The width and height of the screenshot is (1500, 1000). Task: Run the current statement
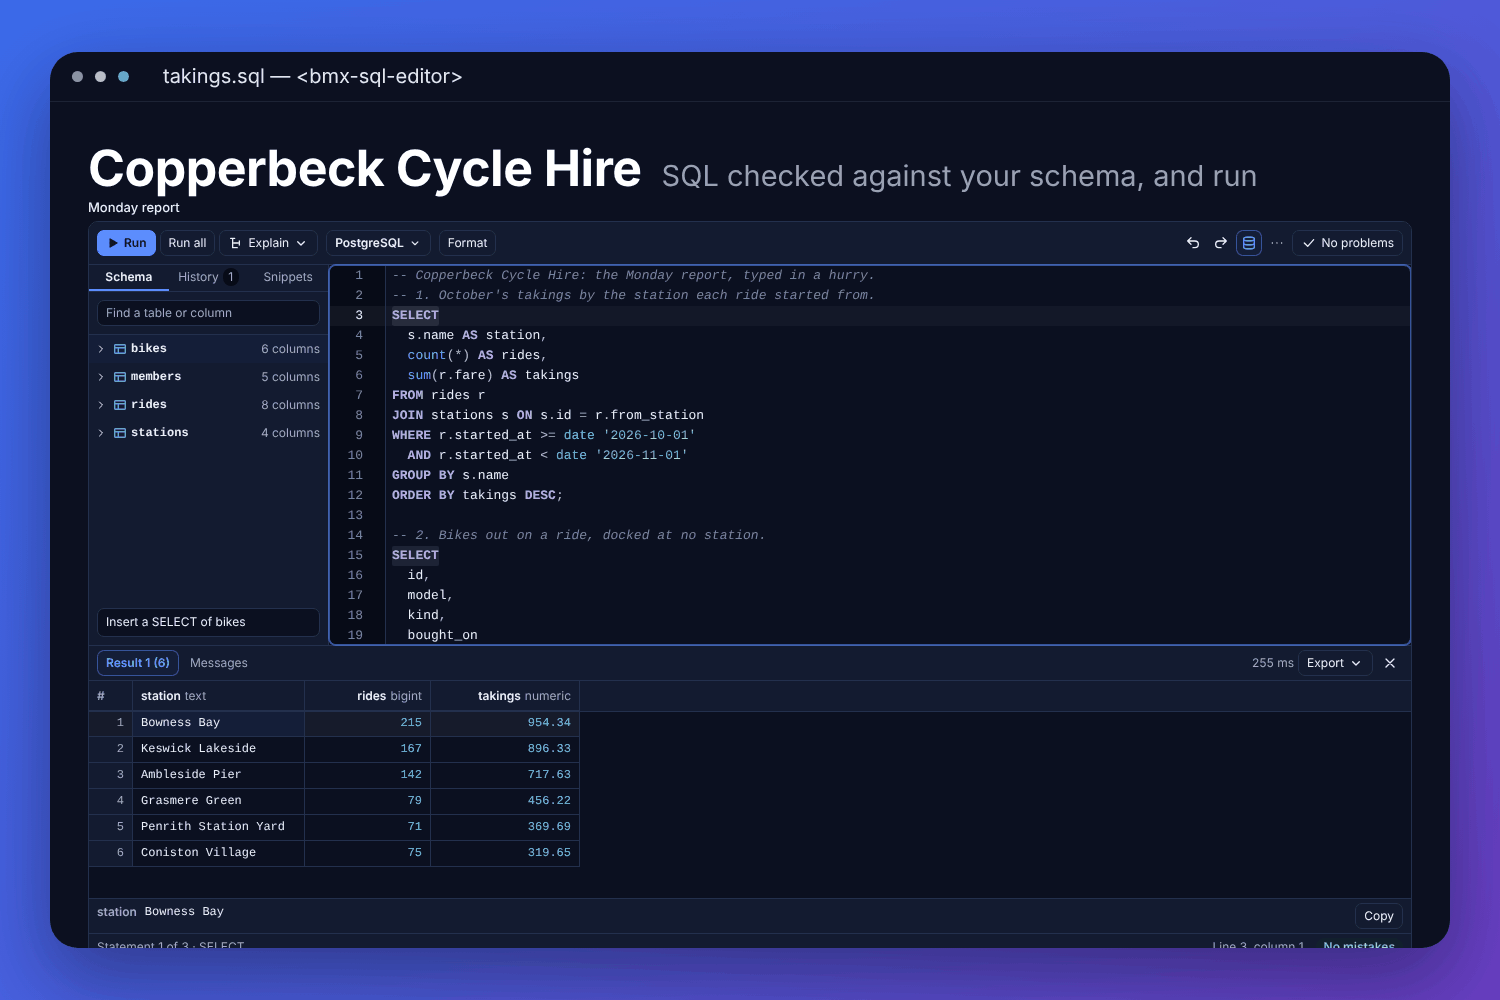126,243
